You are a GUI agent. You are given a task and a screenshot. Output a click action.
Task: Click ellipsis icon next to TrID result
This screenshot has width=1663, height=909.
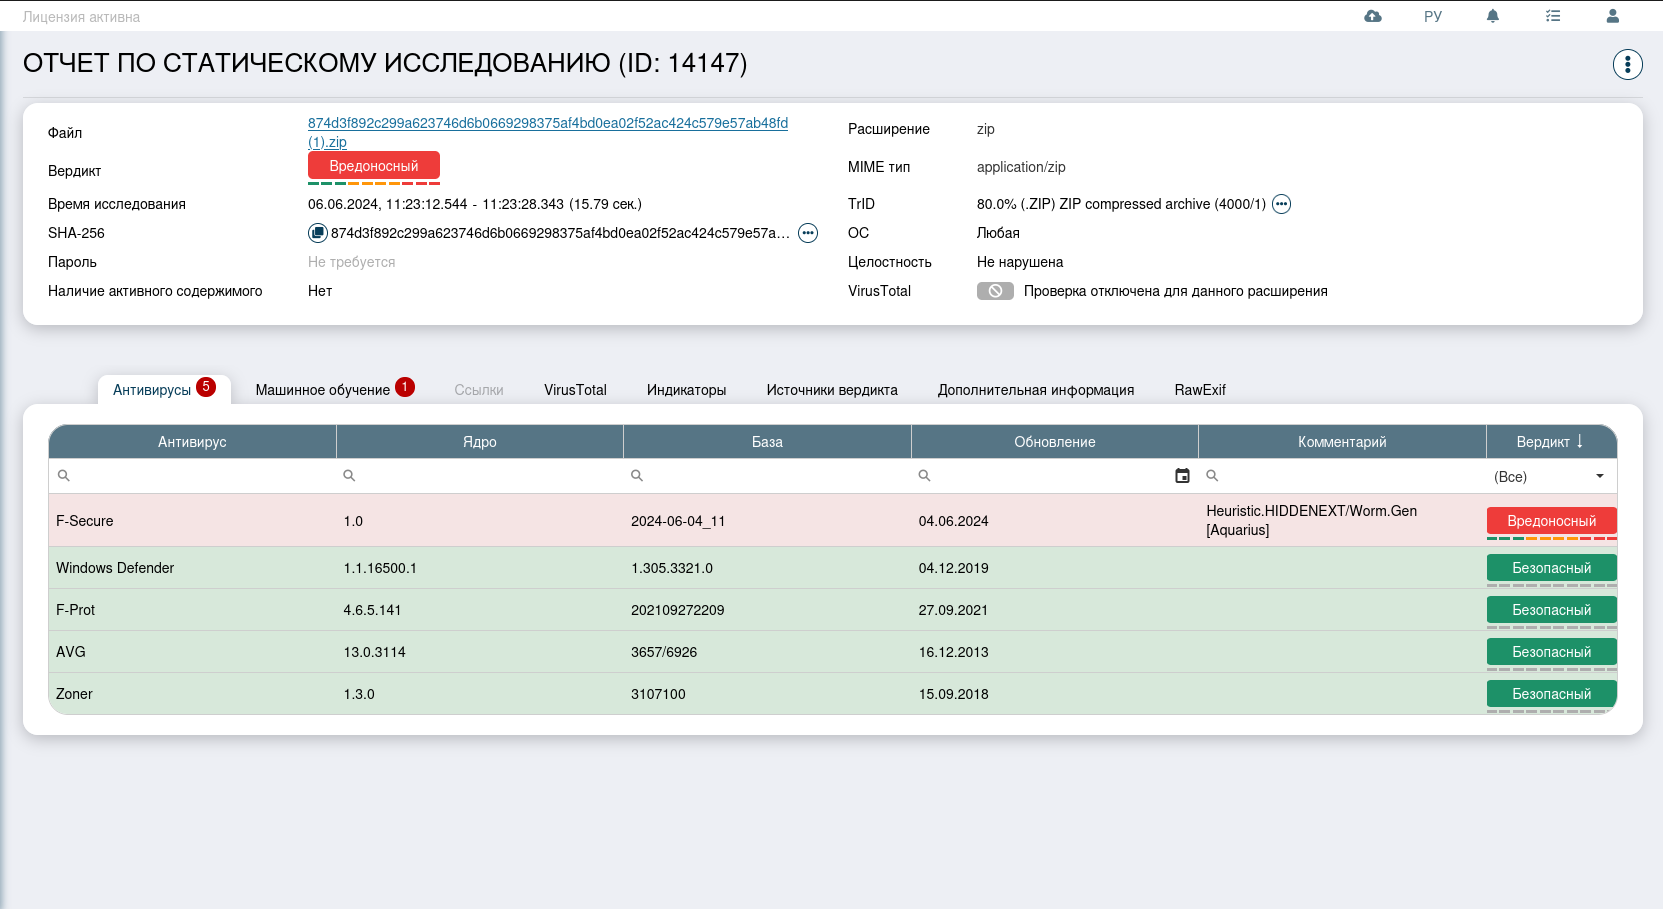pyautogui.click(x=1281, y=204)
